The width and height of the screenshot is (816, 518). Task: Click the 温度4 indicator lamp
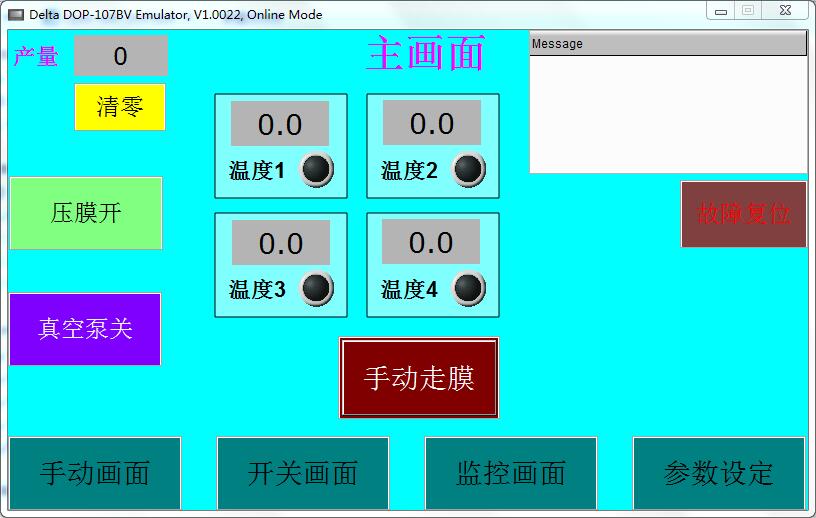[x=469, y=289]
